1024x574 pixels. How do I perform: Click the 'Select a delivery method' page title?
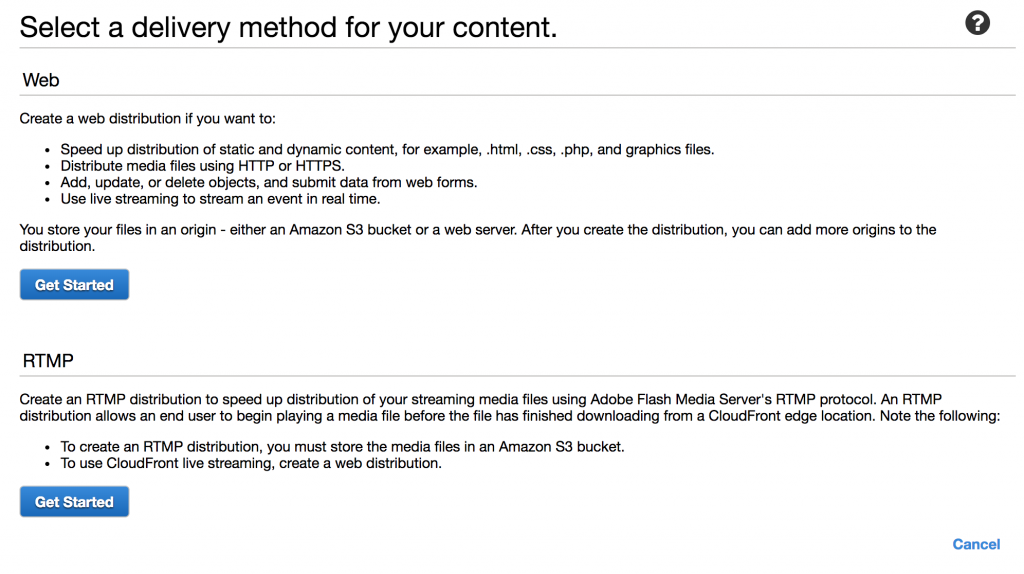[288, 26]
